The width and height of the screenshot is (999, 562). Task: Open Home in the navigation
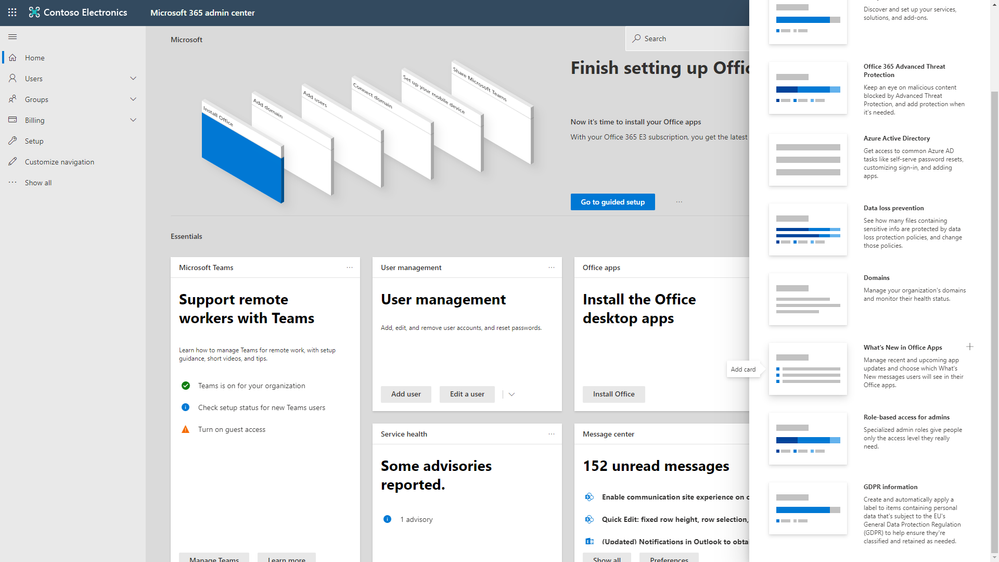(34, 57)
